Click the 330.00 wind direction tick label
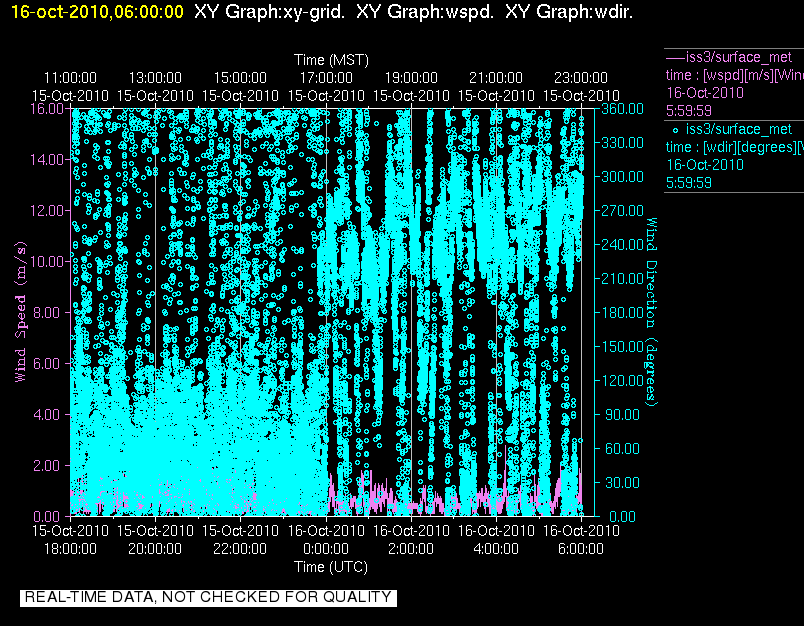Viewport: 804px width, 626px height. click(622, 143)
